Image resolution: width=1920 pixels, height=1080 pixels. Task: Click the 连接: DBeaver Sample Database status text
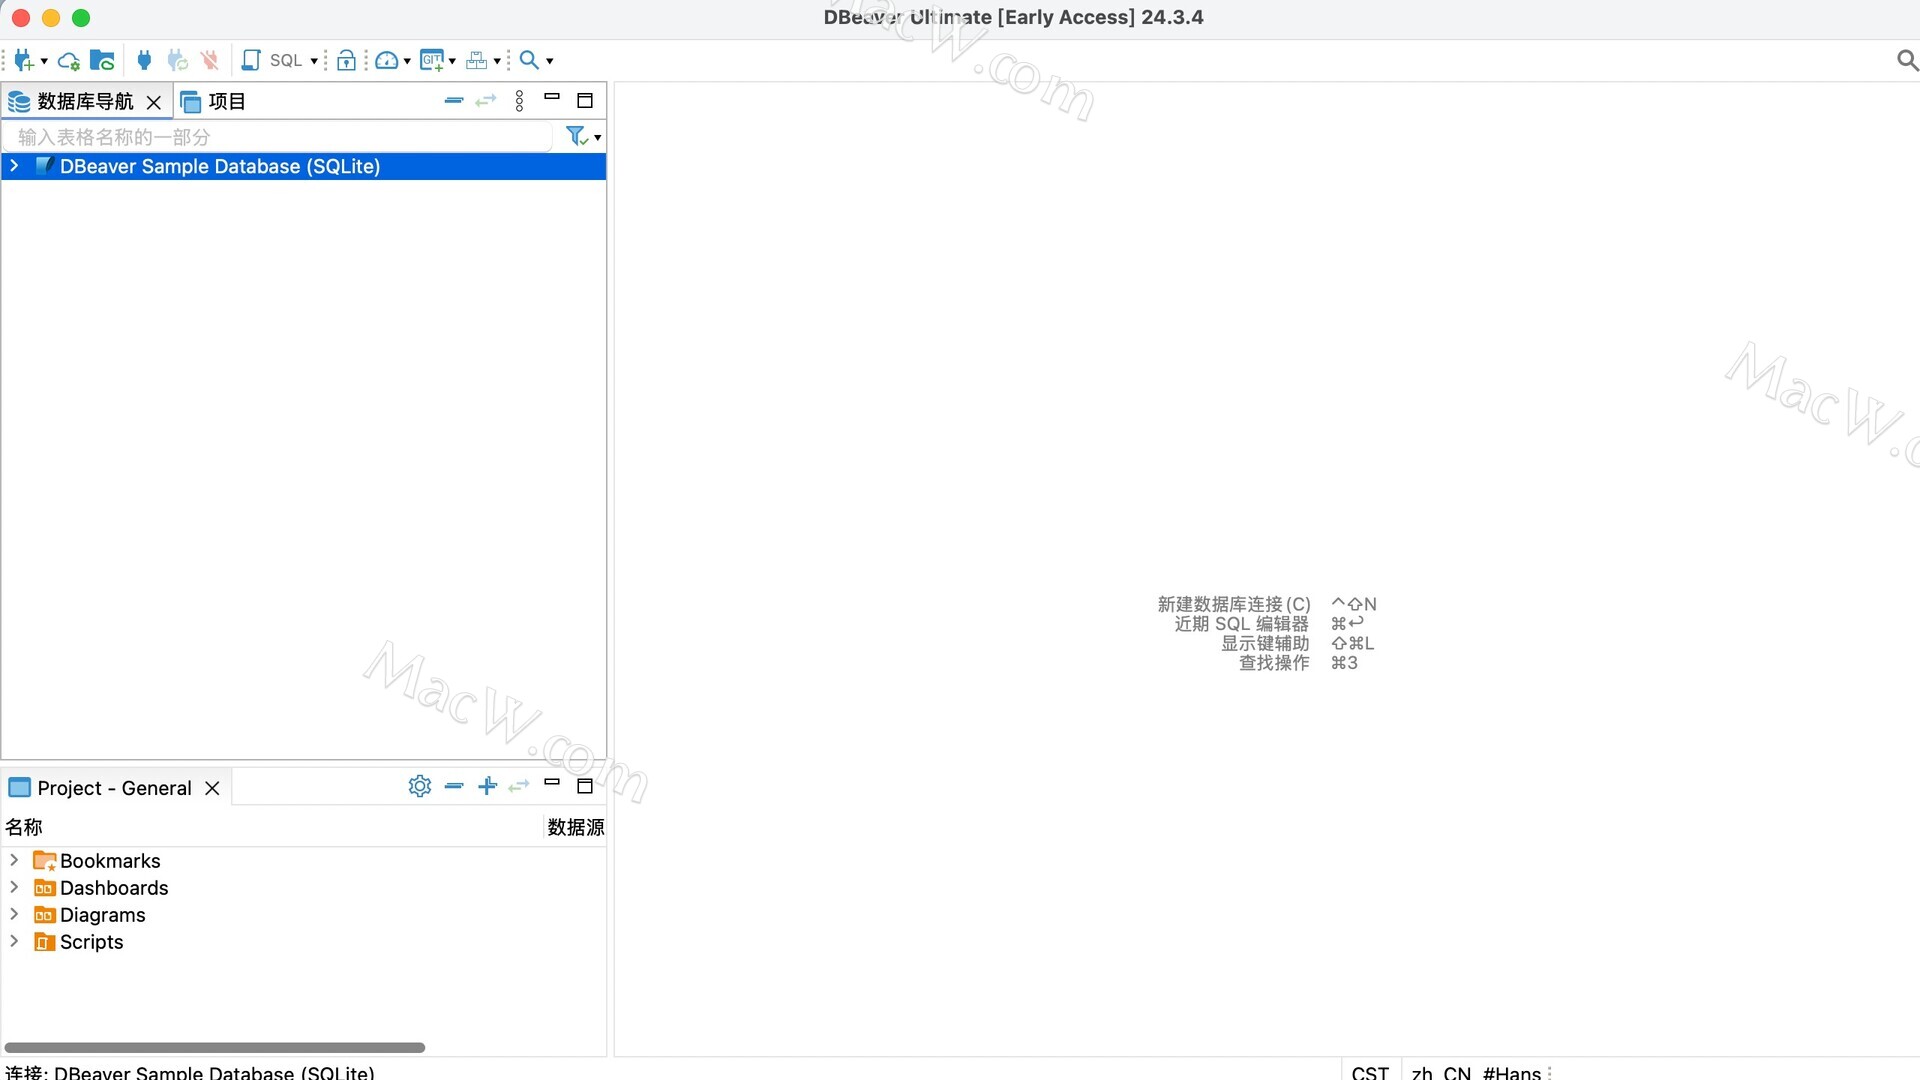(x=190, y=1072)
